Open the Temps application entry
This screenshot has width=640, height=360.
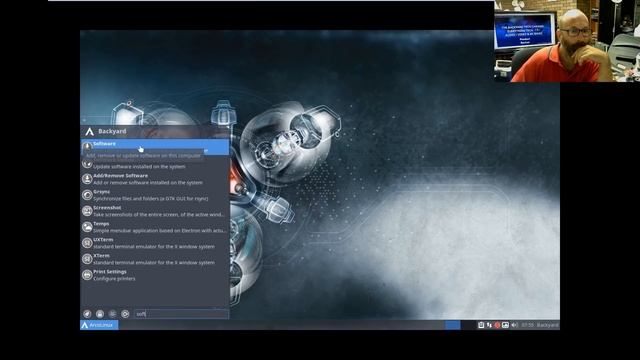pyautogui.click(x=155, y=227)
